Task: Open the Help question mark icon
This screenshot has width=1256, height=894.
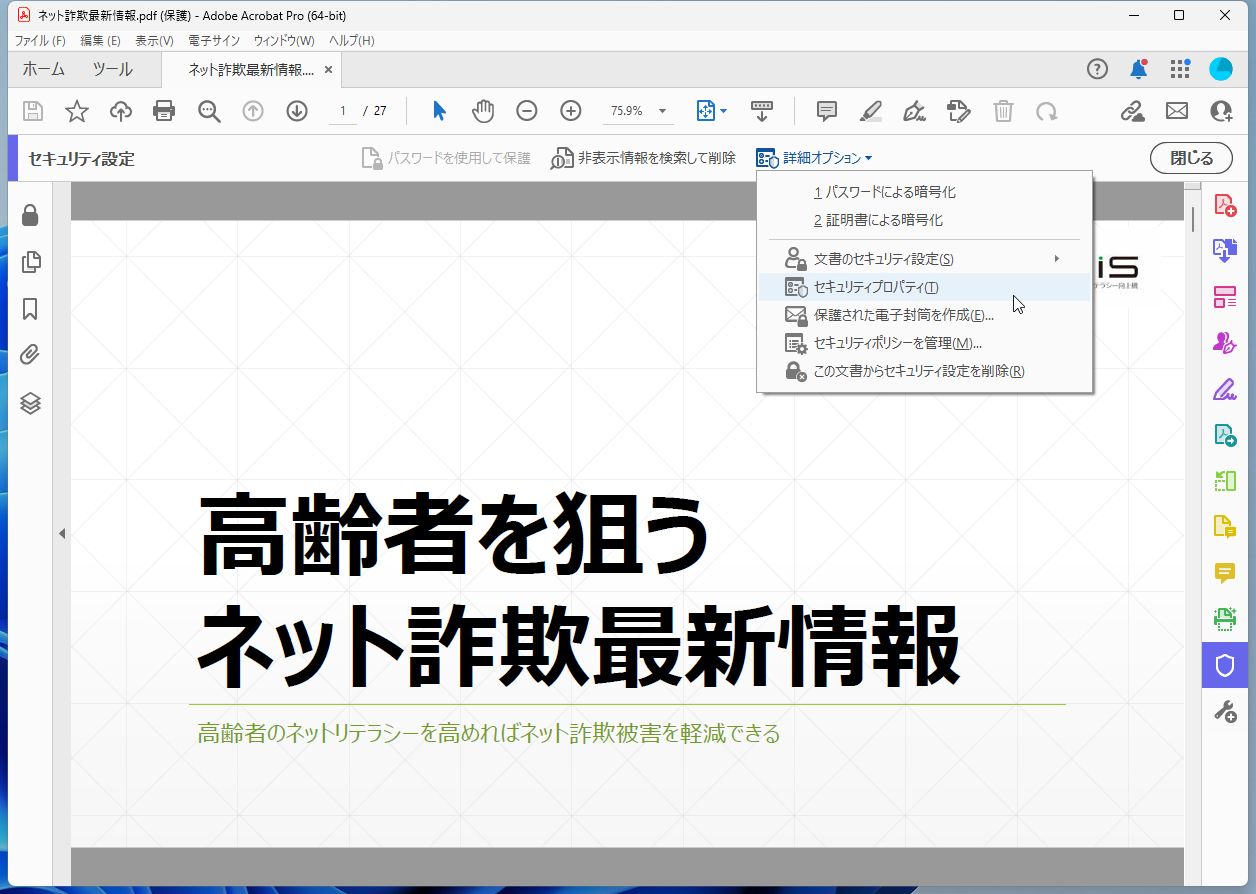Action: (x=1097, y=69)
